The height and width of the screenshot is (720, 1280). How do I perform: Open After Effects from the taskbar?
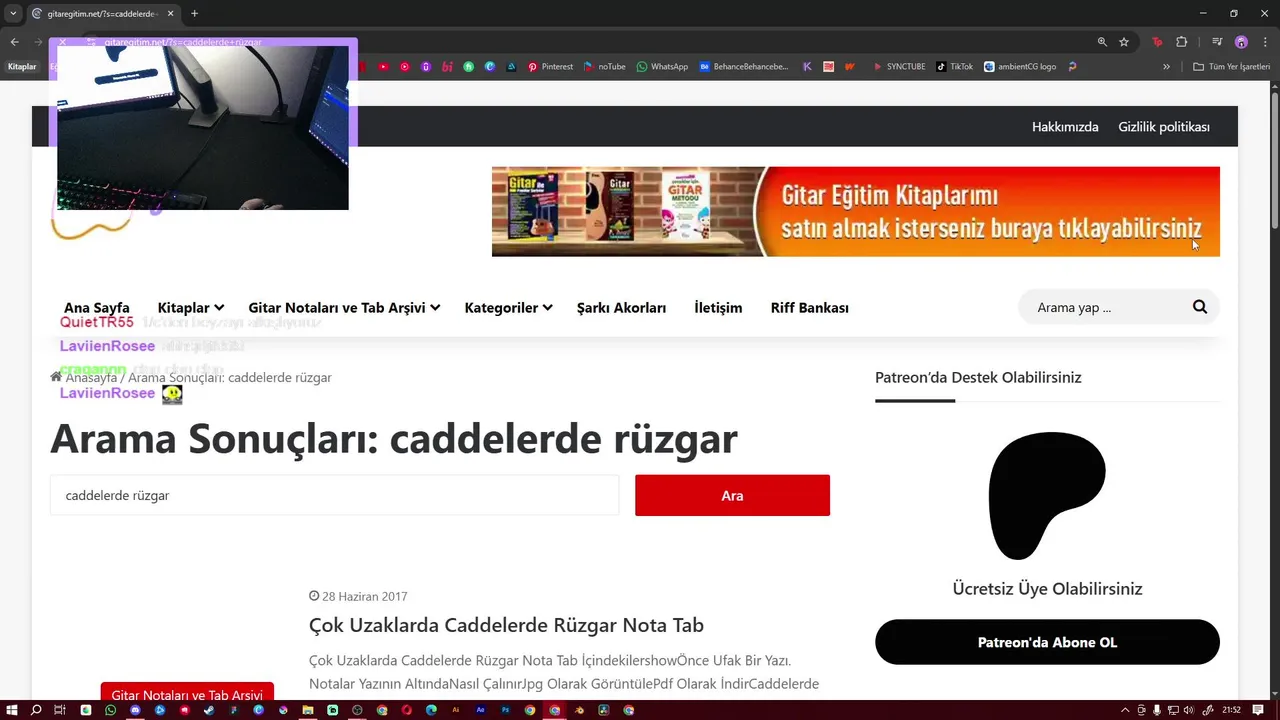pos(481,710)
